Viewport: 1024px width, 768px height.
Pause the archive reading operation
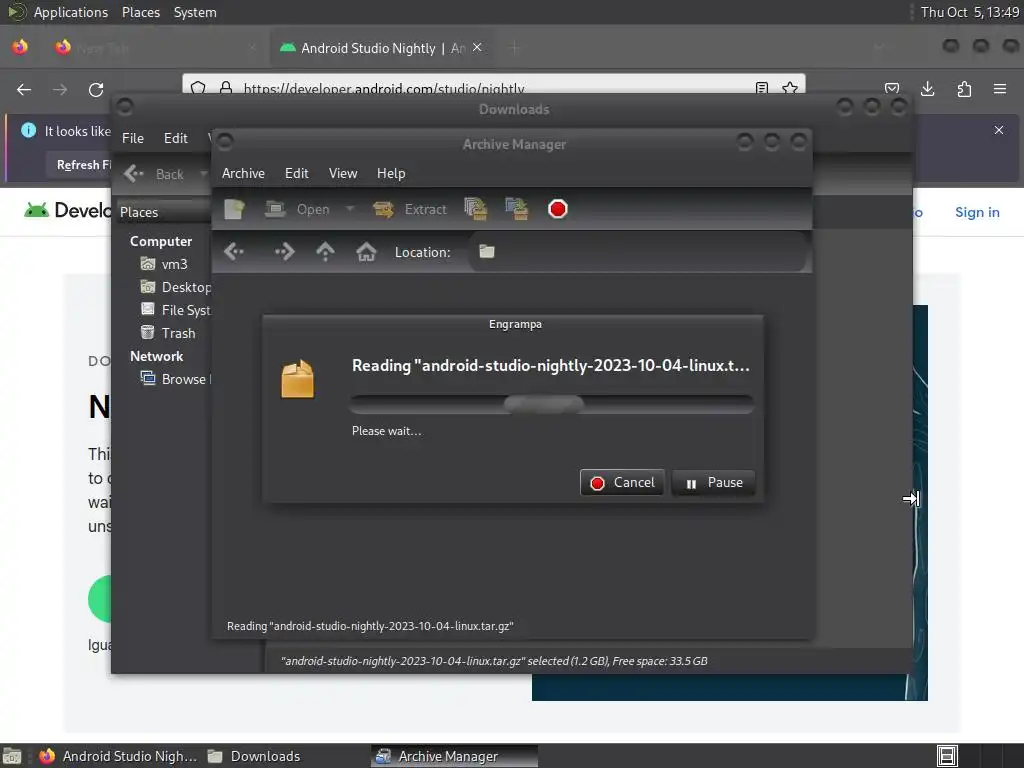click(713, 483)
